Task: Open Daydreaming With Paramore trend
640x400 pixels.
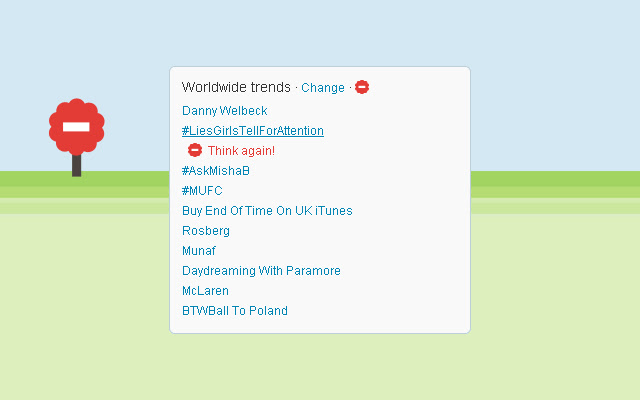Action: tap(261, 271)
